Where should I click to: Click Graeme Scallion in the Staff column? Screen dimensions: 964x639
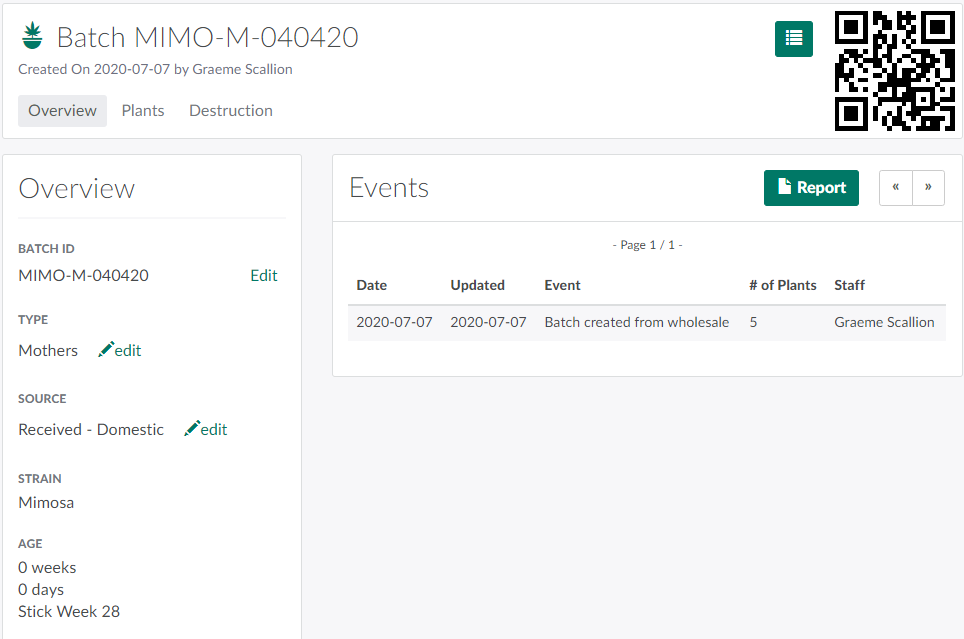click(x=884, y=322)
